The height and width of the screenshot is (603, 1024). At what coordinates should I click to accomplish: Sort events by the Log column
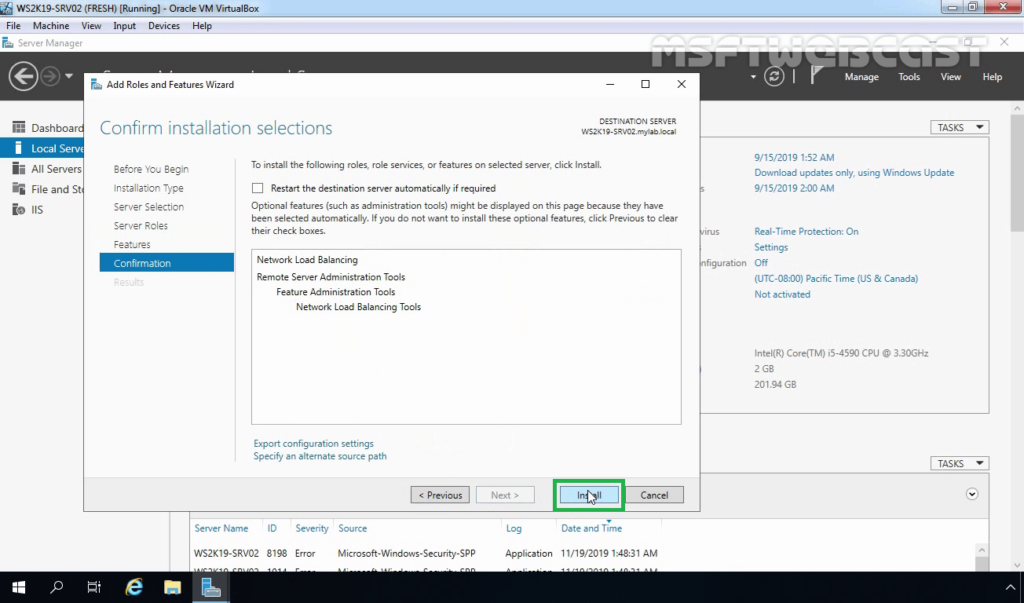coord(514,528)
